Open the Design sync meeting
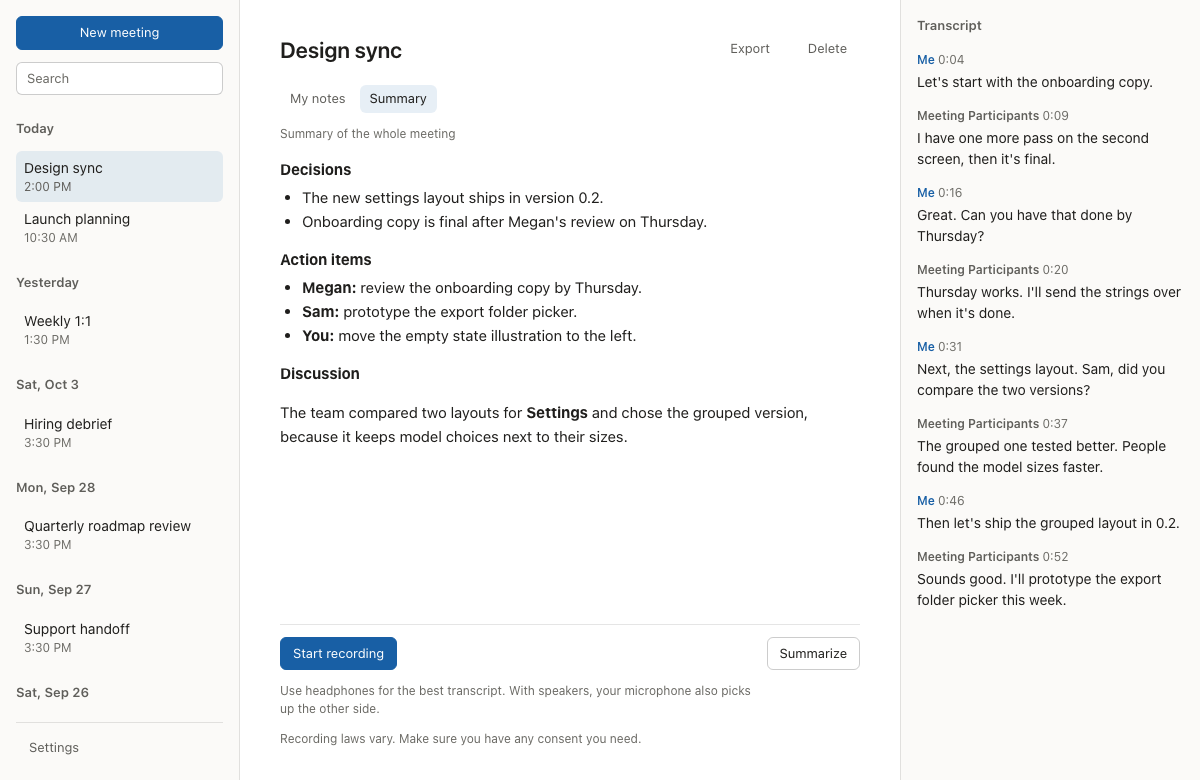1200x780 pixels. (119, 177)
